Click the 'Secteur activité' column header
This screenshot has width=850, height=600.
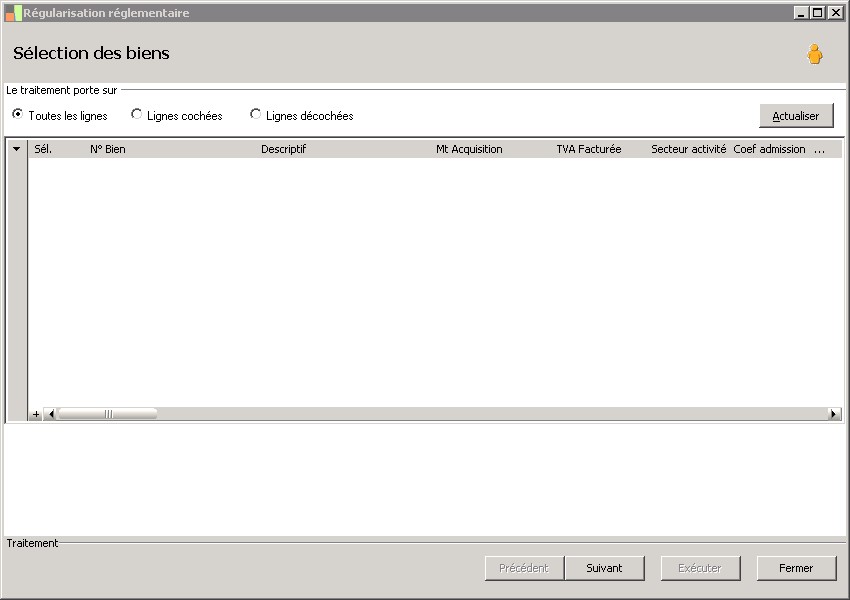point(688,149)
